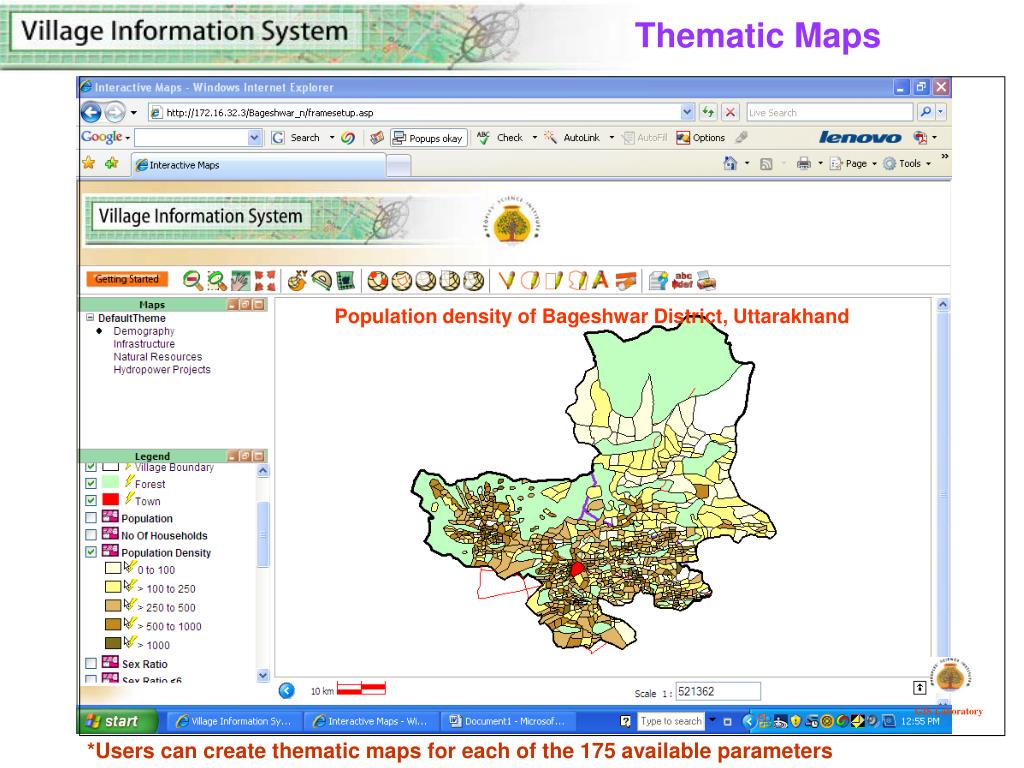Click the > 250 to 500 color swatch
Screen dimensions: 1024x768
coord(113,605)
